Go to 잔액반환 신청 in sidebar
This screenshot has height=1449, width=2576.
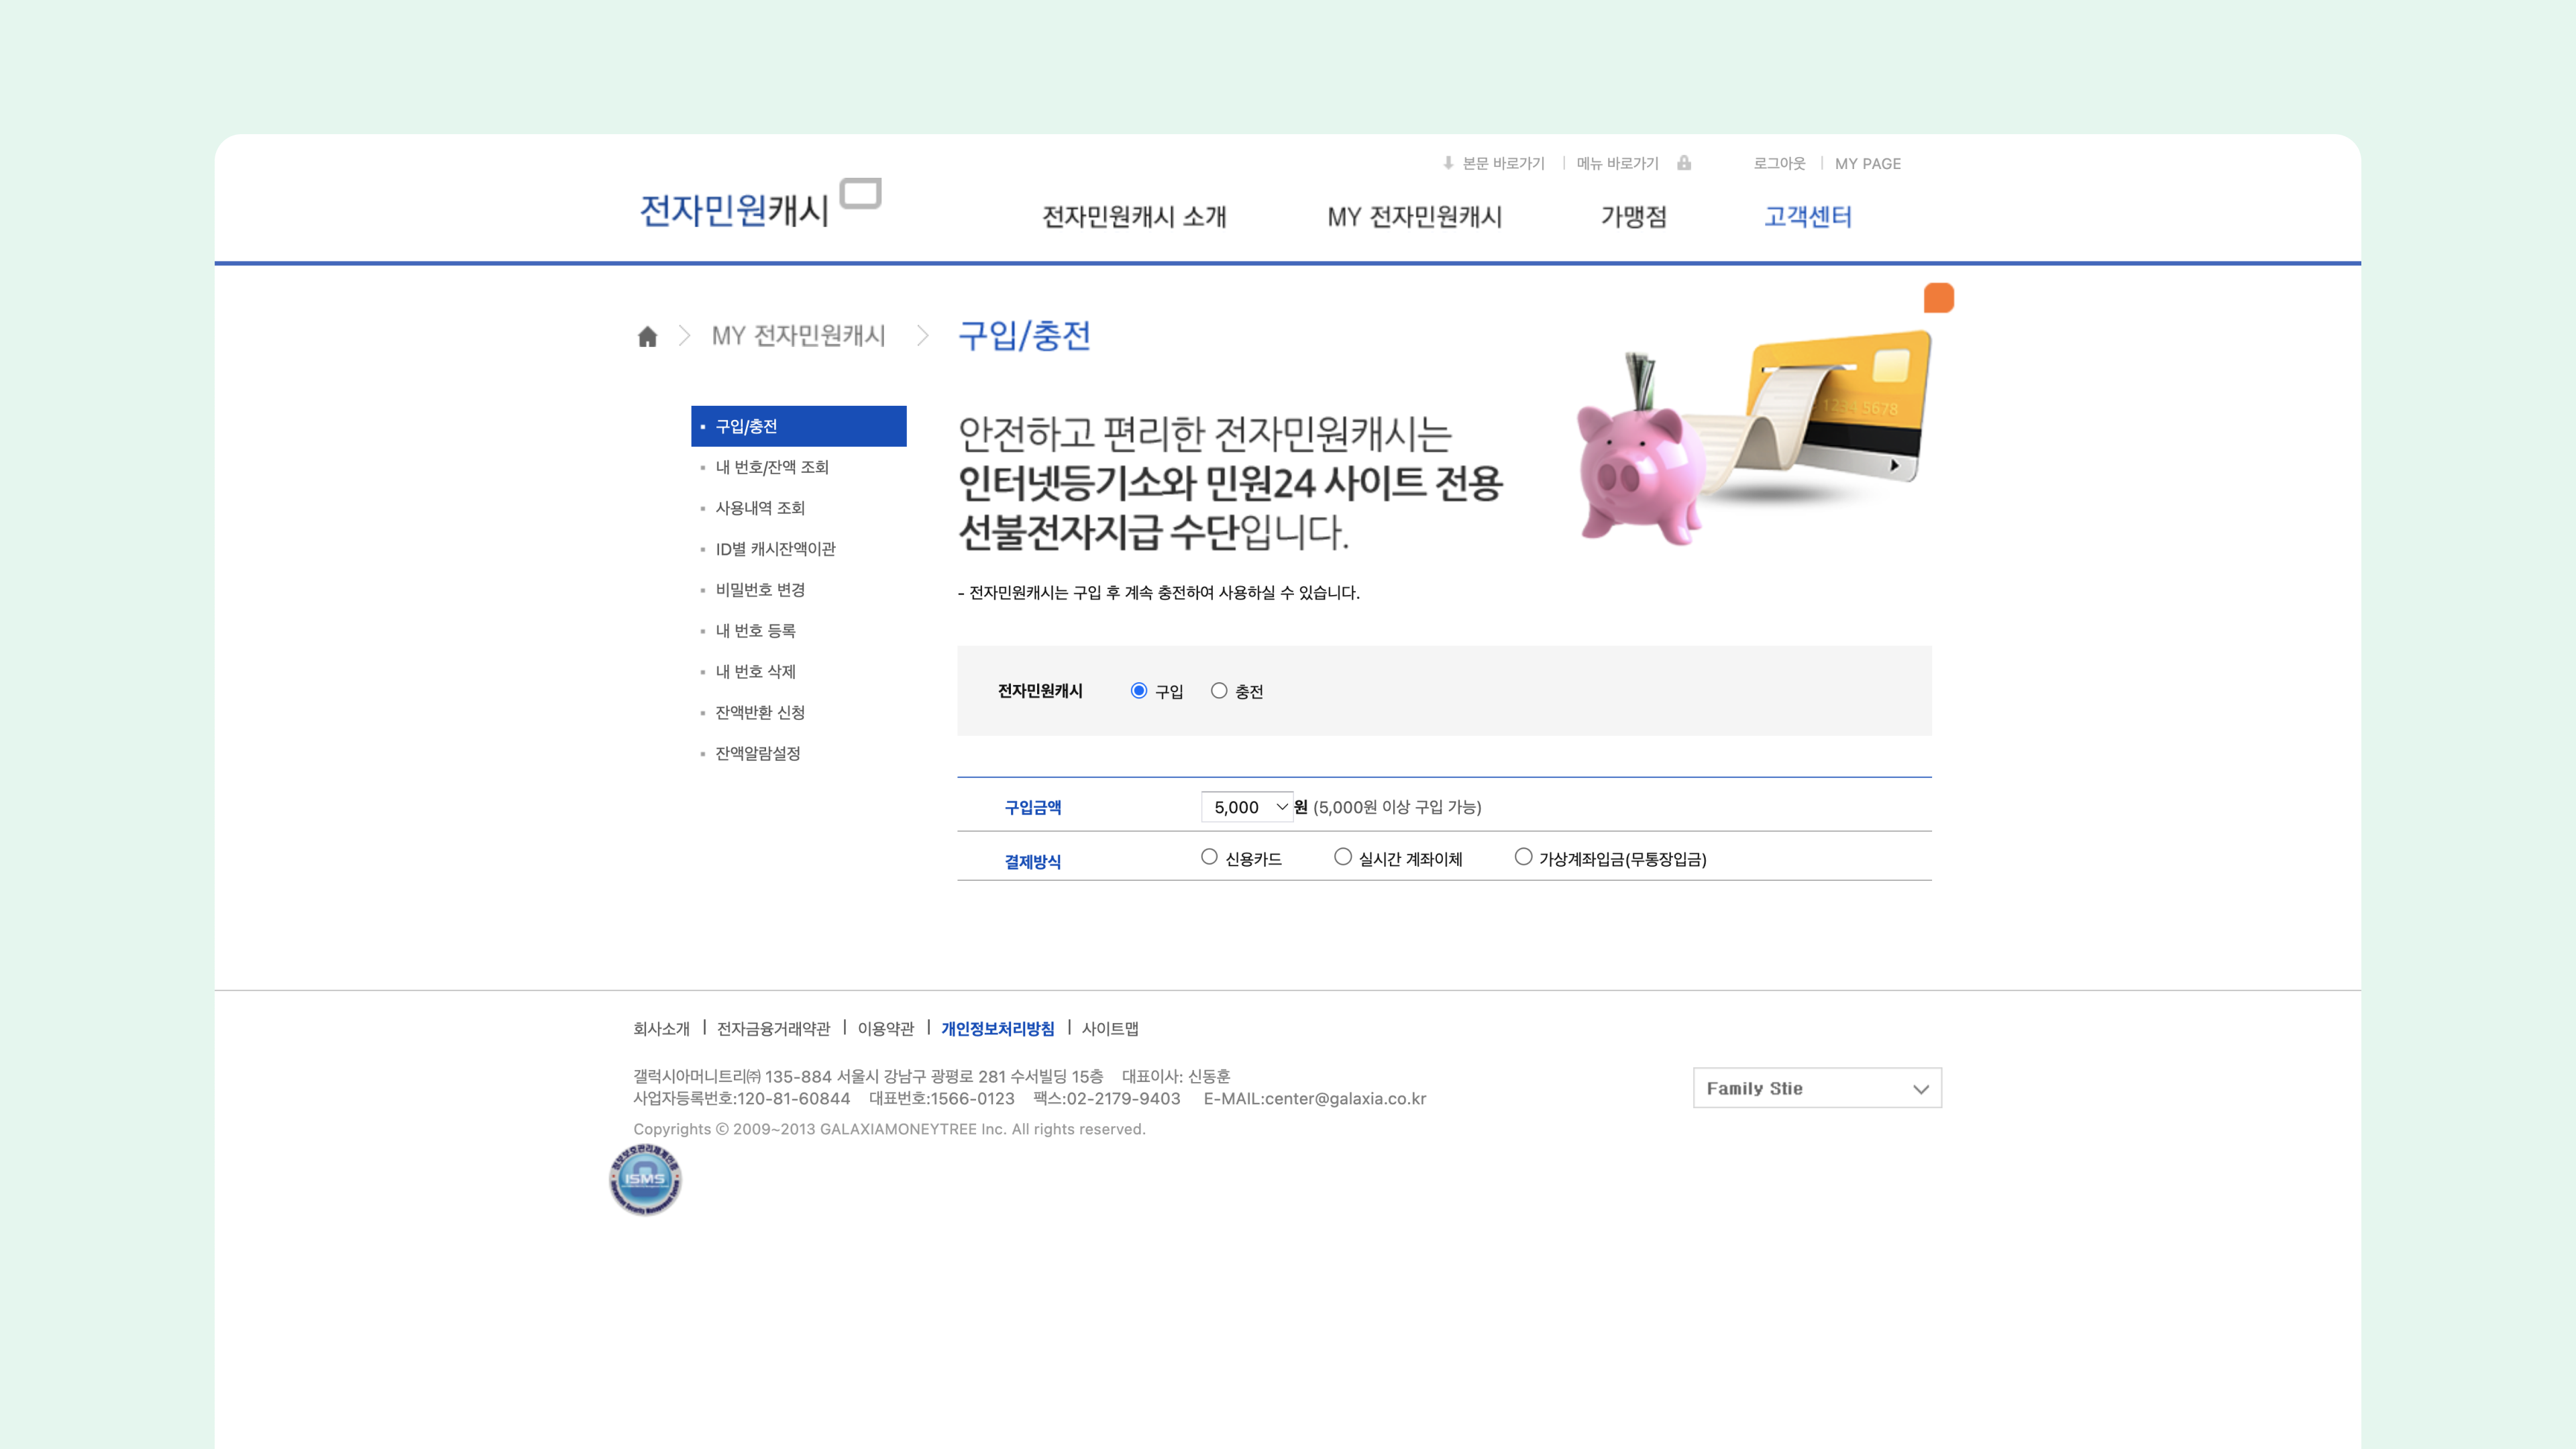click(x=759, y=712)
